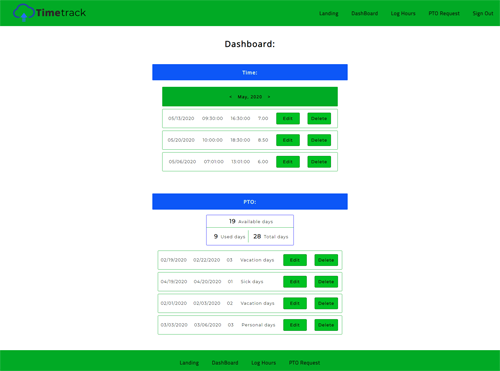Click the 8.50 hours value
The width and height of the screenshot is (500, 371).
tap(263, 140)
